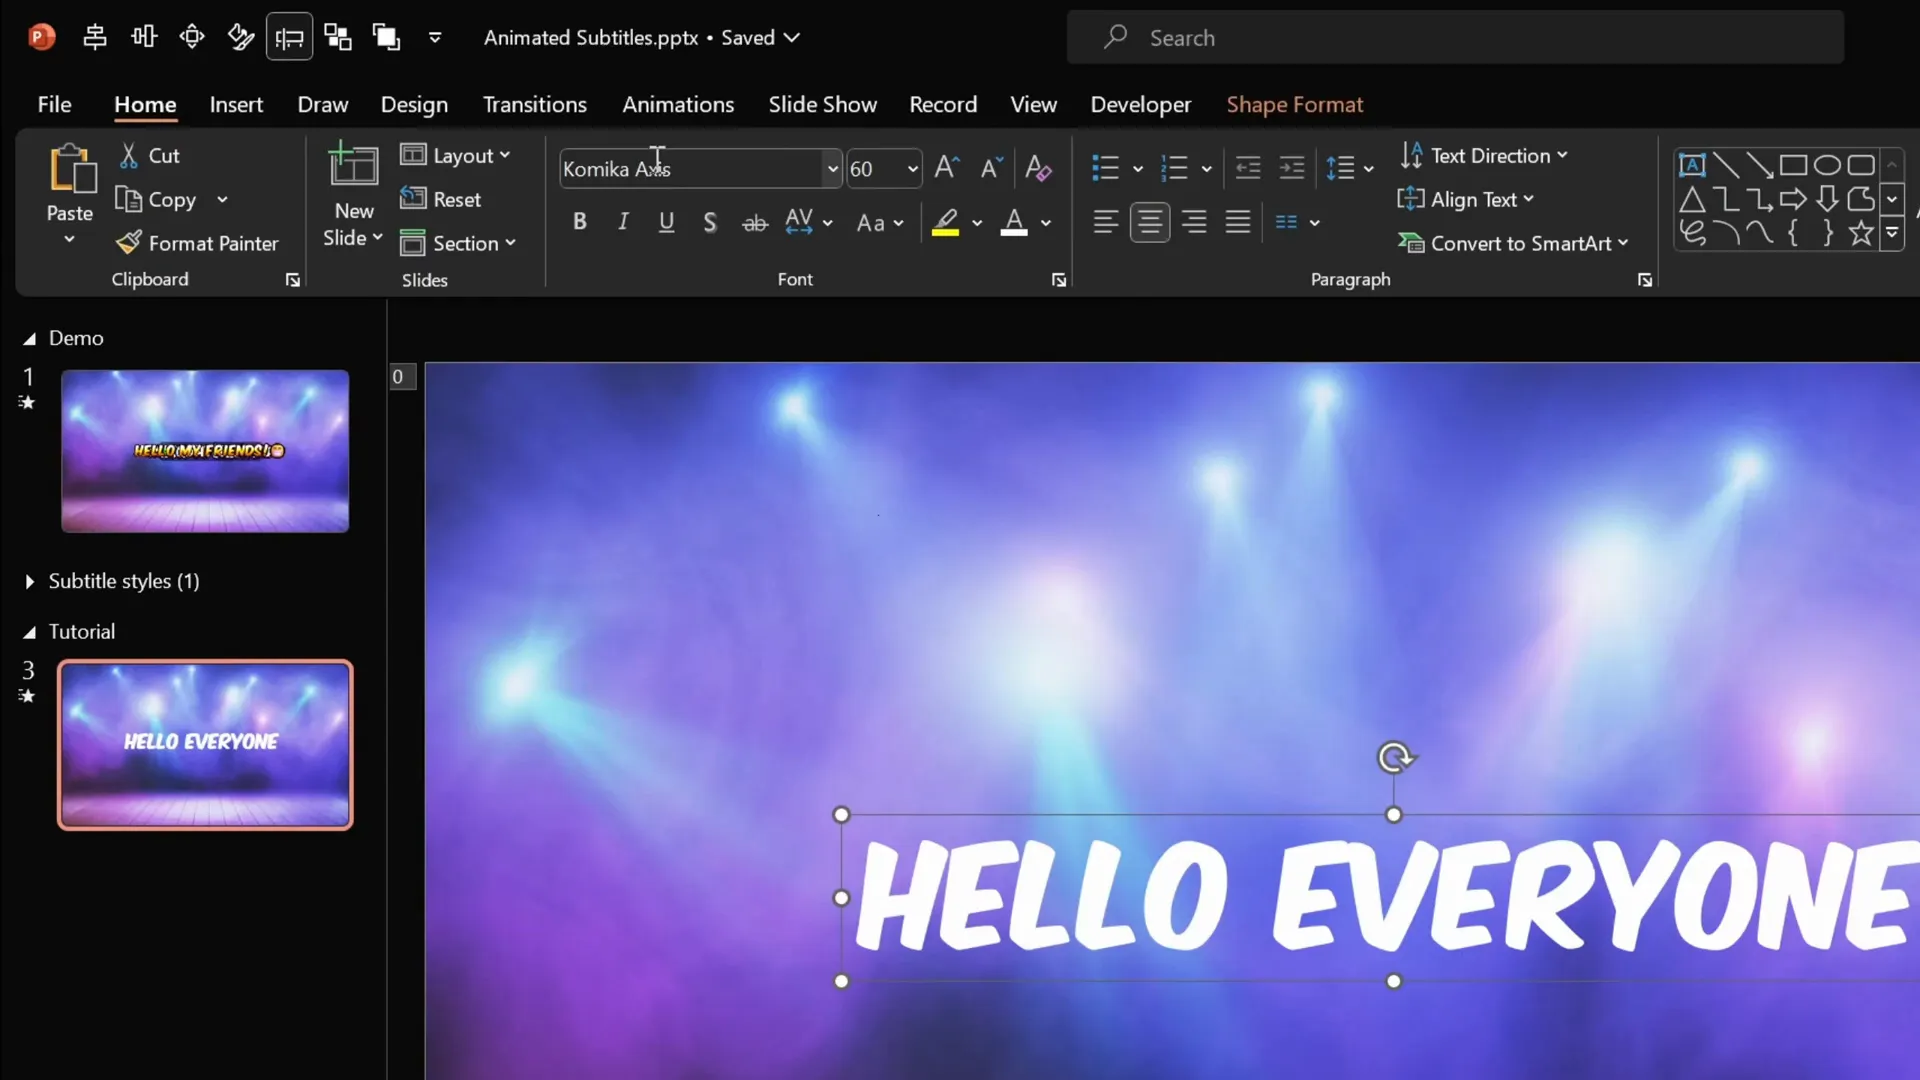The width and height of the screenshot is (1920, 1080).
Task: Justify paragraph text
Action: click(1238, 222)
